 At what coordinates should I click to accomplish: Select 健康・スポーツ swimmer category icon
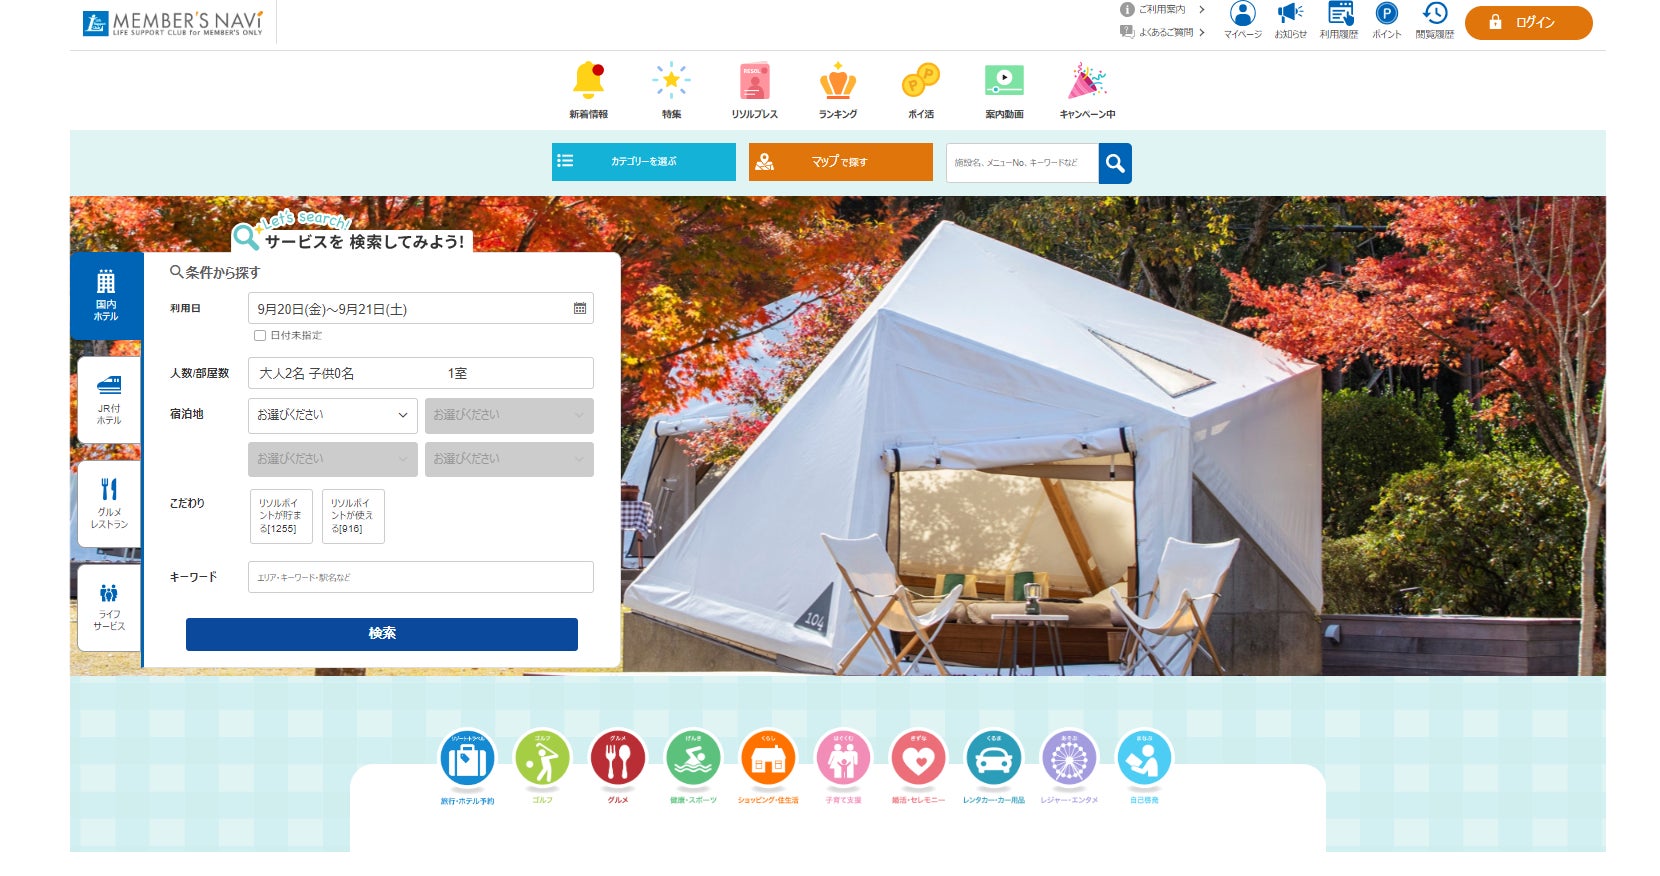[693, 760]
